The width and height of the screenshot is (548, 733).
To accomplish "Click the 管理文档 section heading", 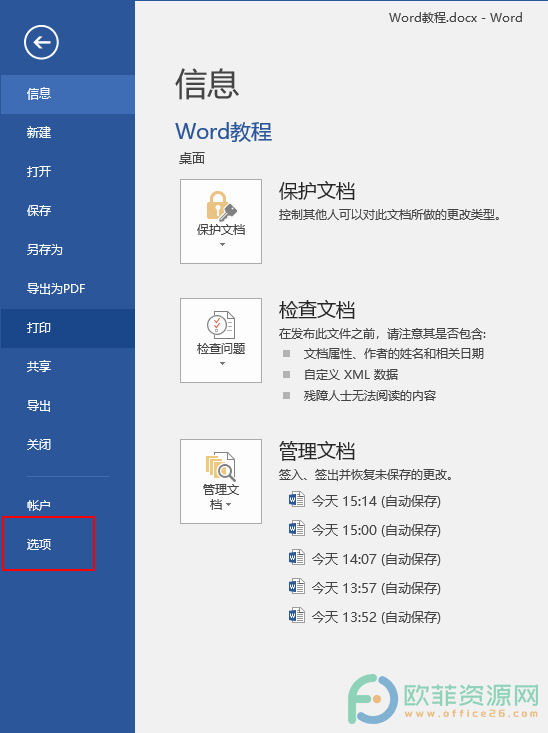I will 317,451.
